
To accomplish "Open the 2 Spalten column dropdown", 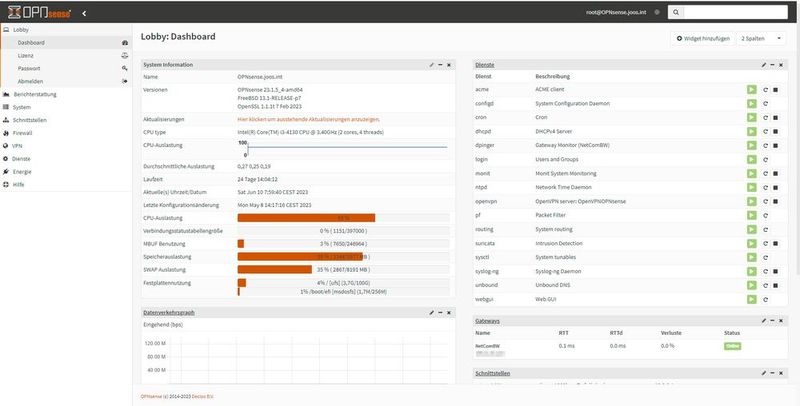I will [x=761, y=38].
